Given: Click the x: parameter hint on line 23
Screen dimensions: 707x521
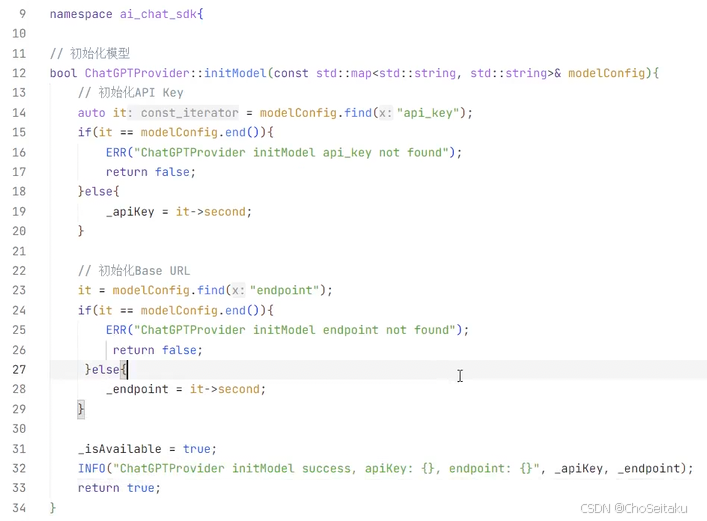Looking at the screenshot, I should tap(238, 290).
